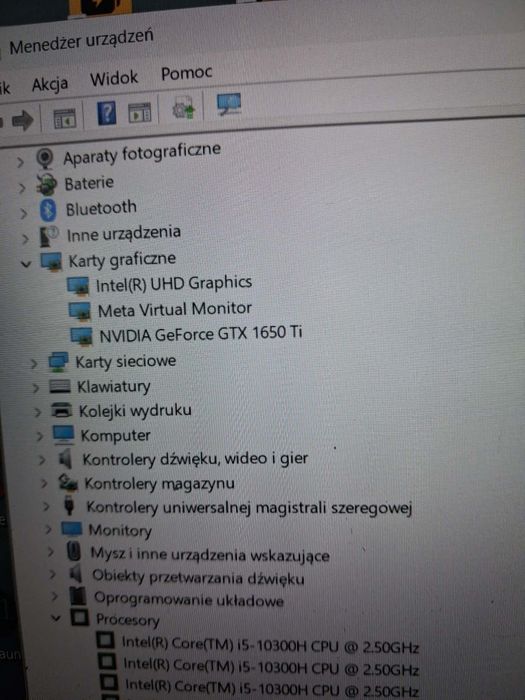Click the unknown device icon beside Inne urządzenia

click(49, 236)
